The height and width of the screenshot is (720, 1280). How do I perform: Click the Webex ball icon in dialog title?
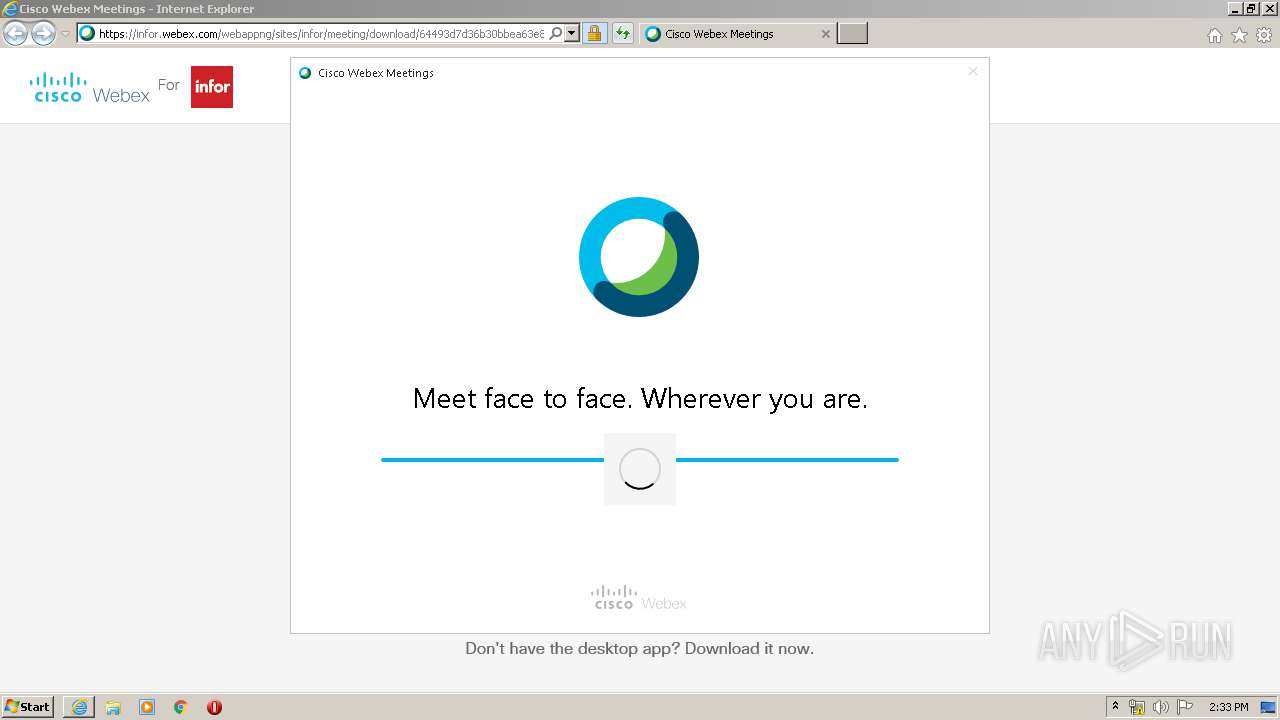click(x=305, y=72)
